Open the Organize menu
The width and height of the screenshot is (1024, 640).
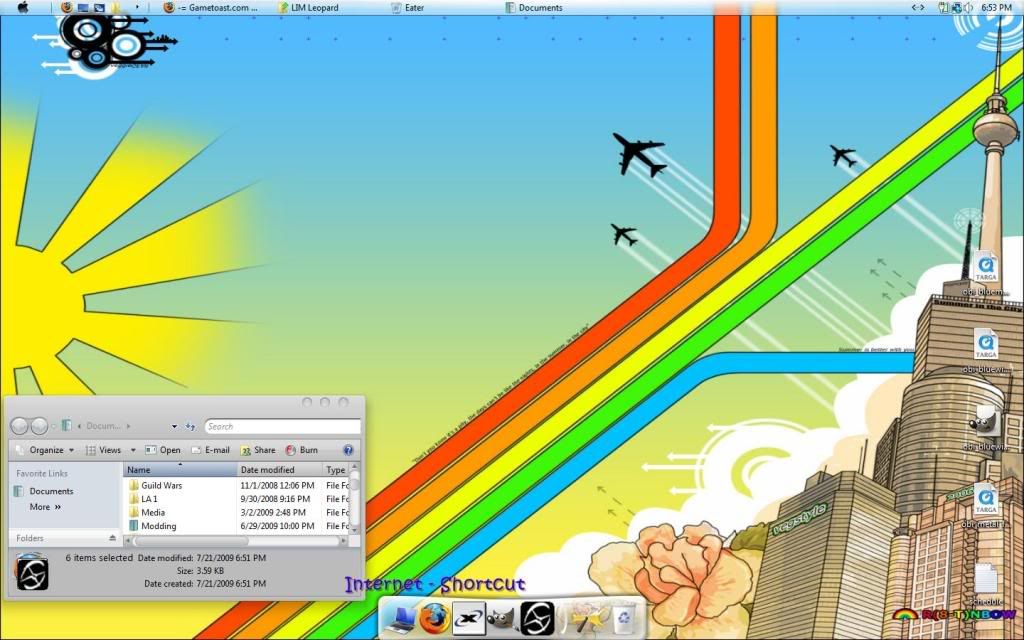pos(45,450)
